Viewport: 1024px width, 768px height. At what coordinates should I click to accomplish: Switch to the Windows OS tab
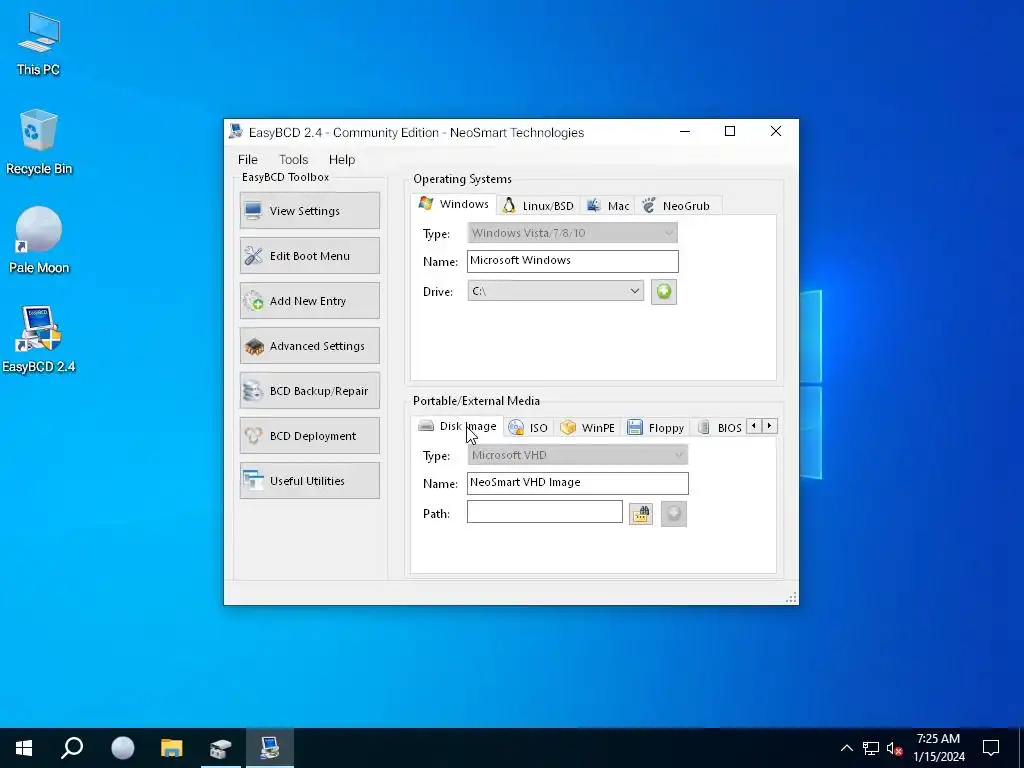click(454, 204)
